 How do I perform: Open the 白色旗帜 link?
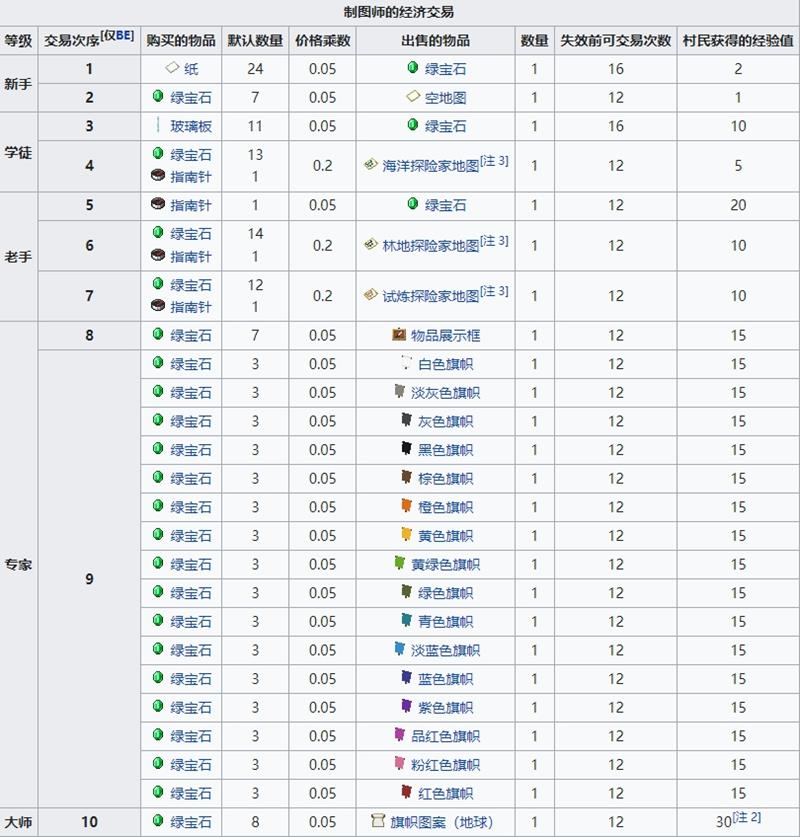tap(445, 365)
